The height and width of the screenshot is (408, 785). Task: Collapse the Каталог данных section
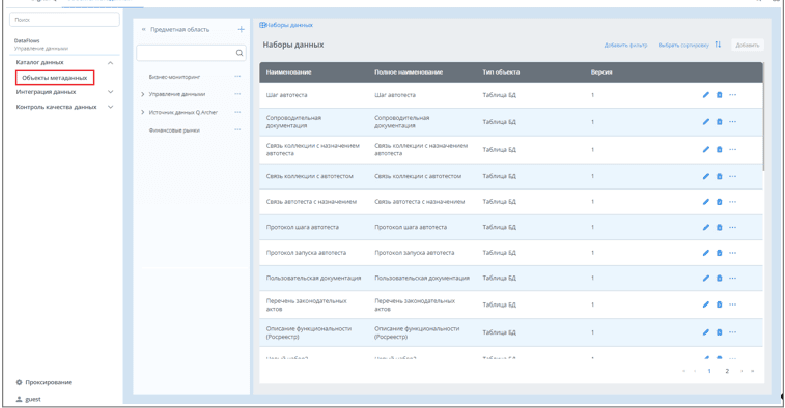[x=110, y=63]
